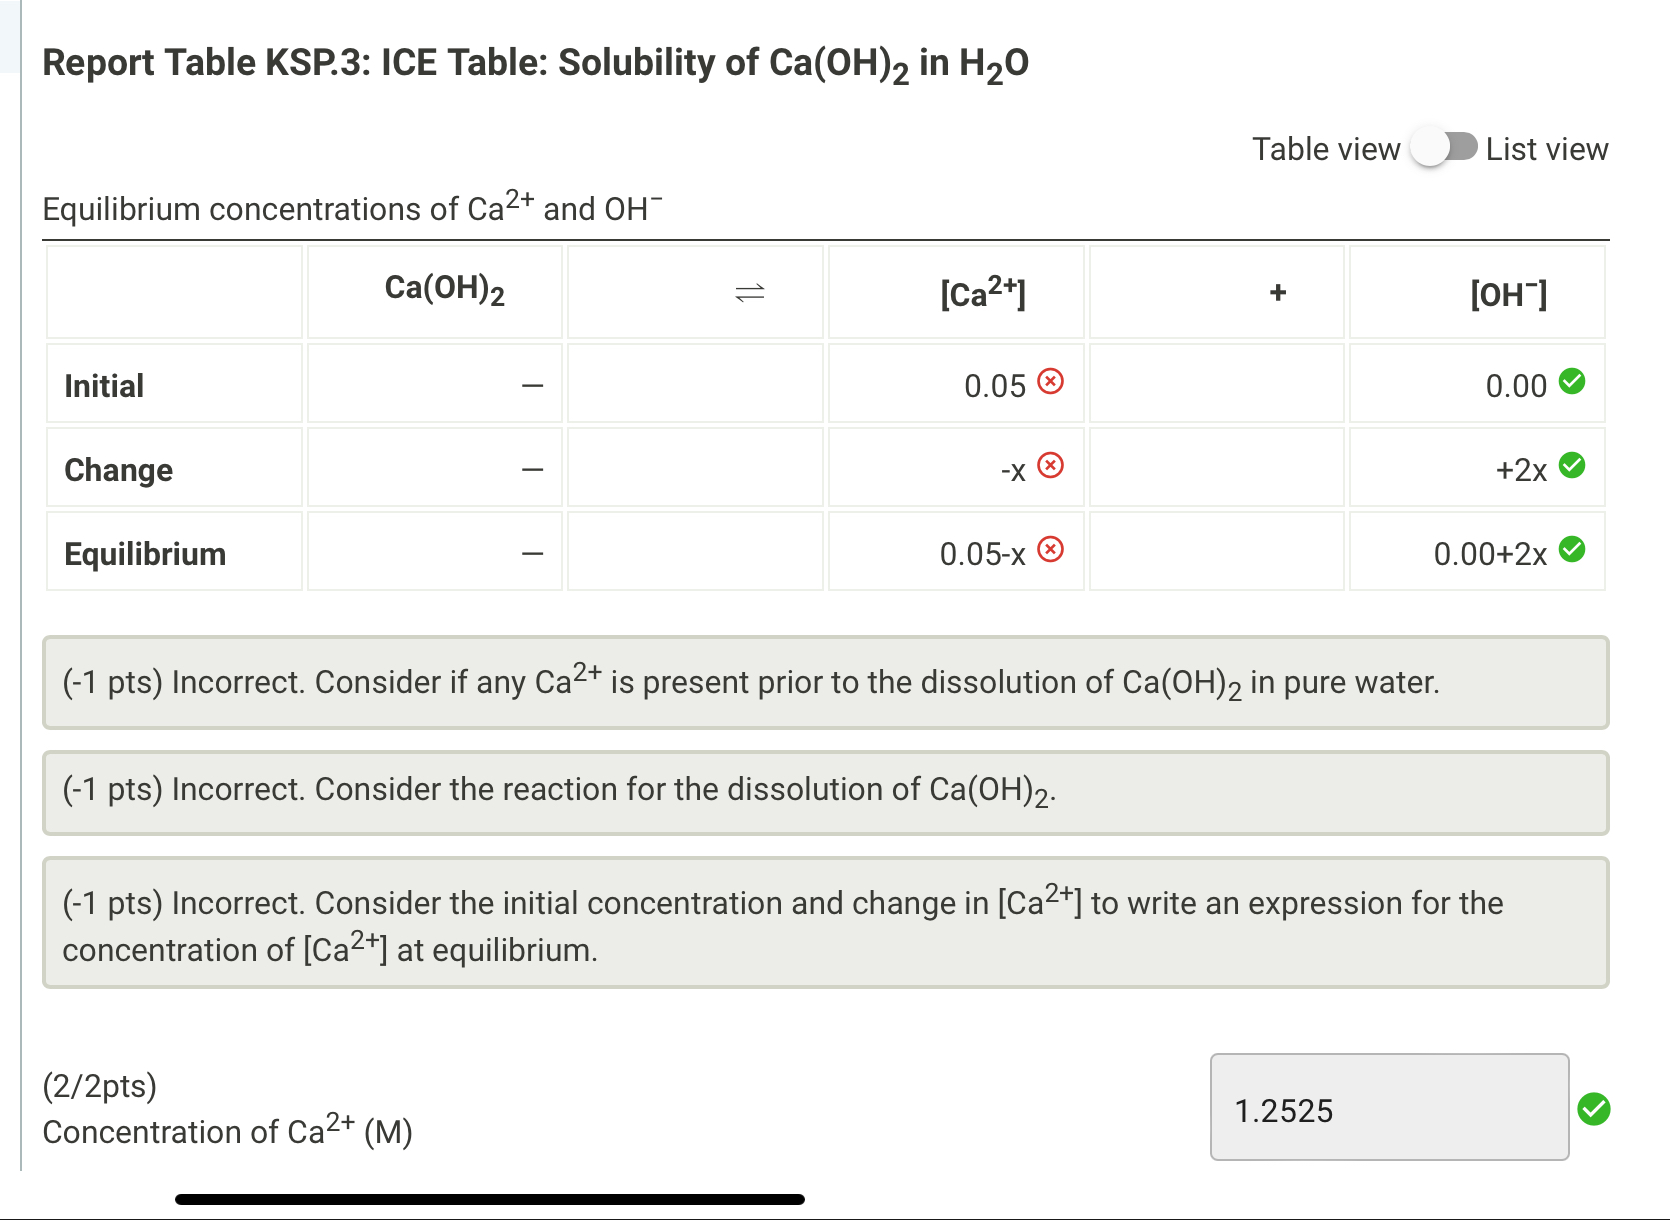Click the Ca2+ concentration answer field
The width and height of the screenshot is (1670, 1220).
(x=1389, y=1108)
